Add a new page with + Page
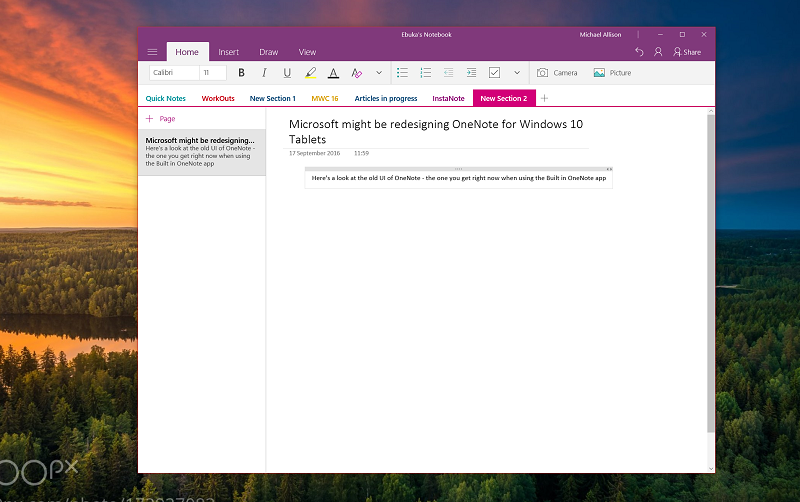The height and width of the screenshot is (502, 800). pyautogui.click(x=161, y=118)
